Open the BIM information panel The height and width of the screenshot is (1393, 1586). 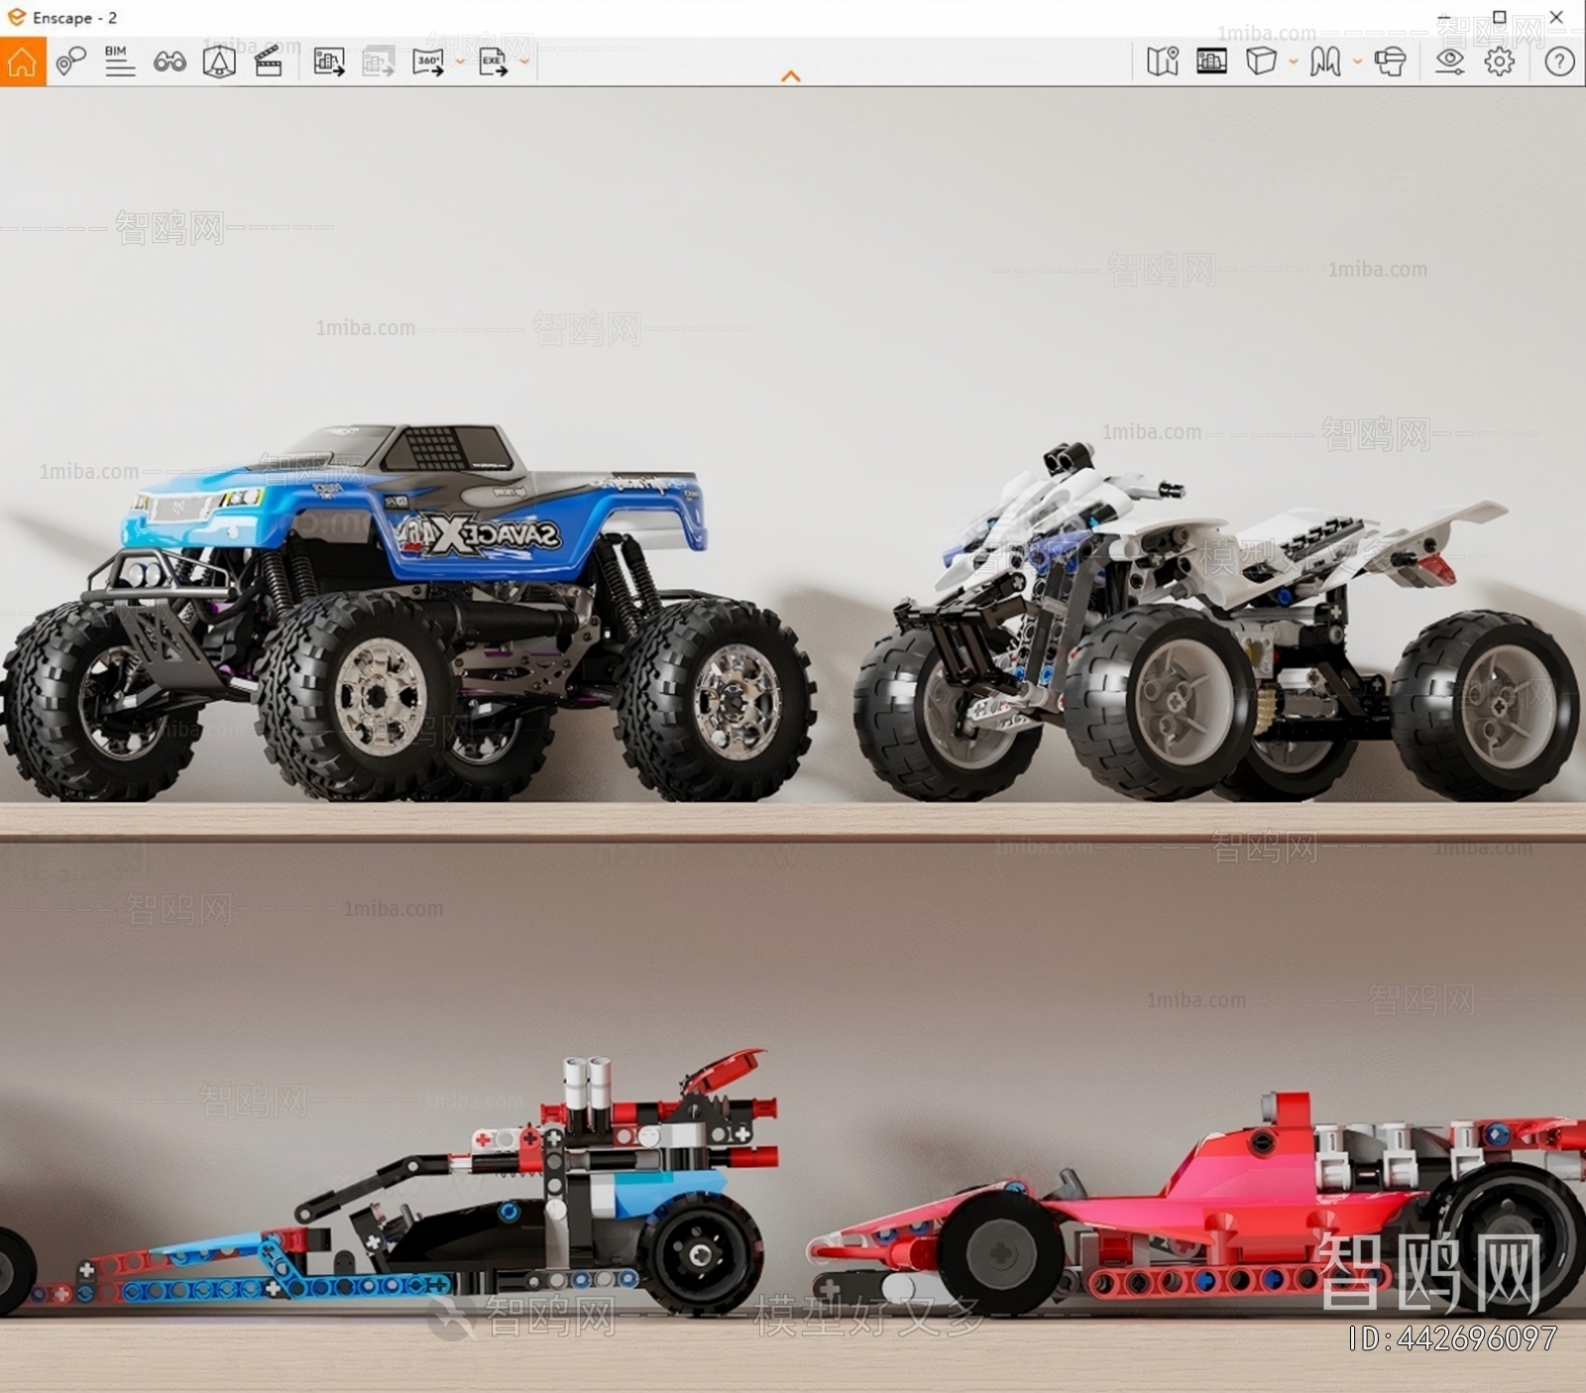coord(119,62)
